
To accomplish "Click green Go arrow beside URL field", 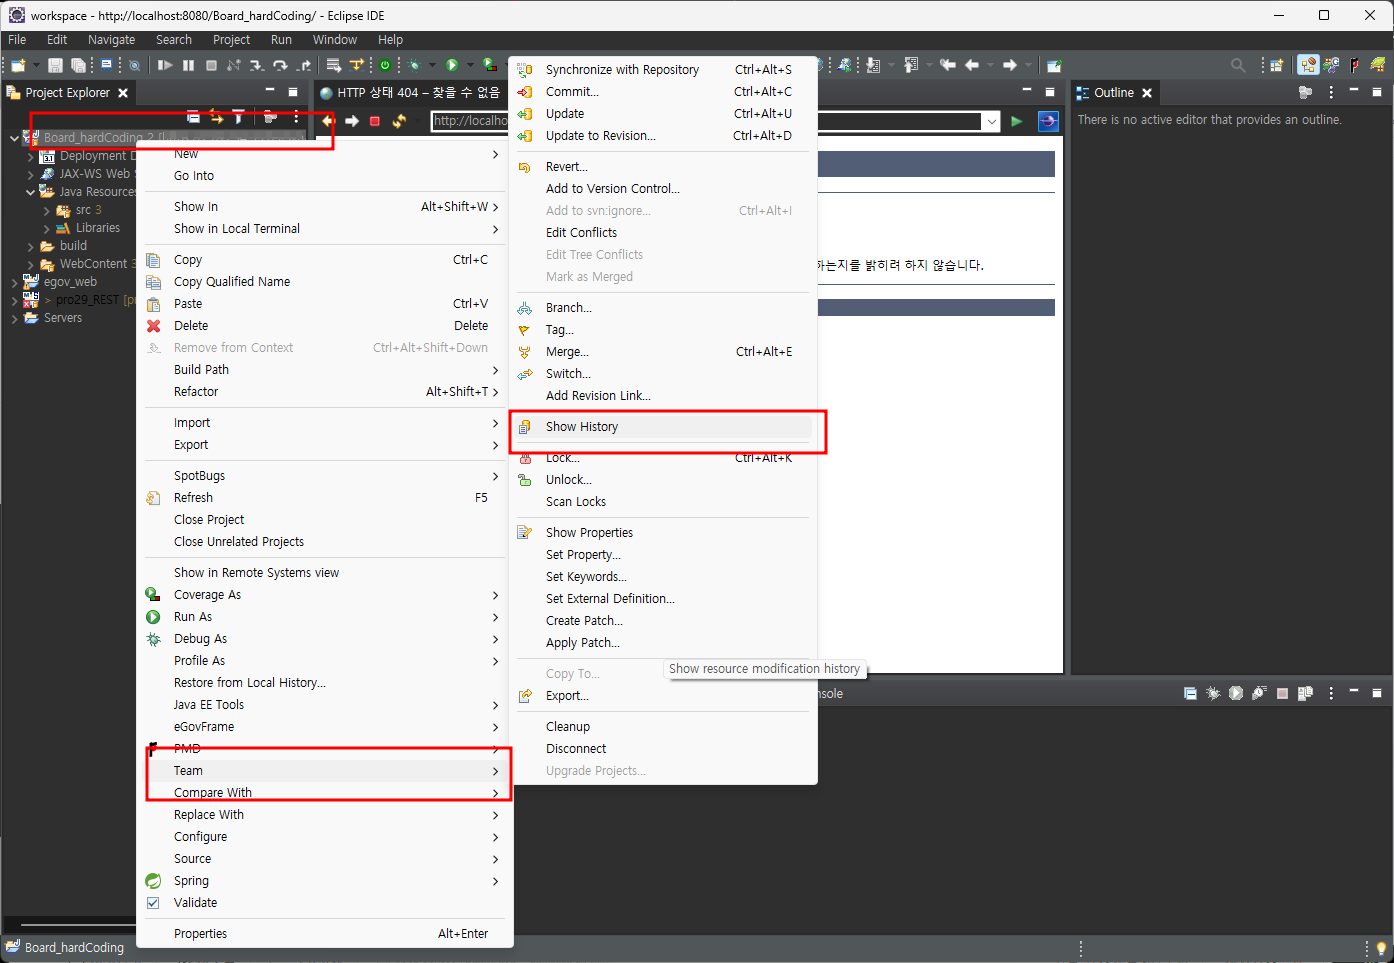I will coord(1017,121).
